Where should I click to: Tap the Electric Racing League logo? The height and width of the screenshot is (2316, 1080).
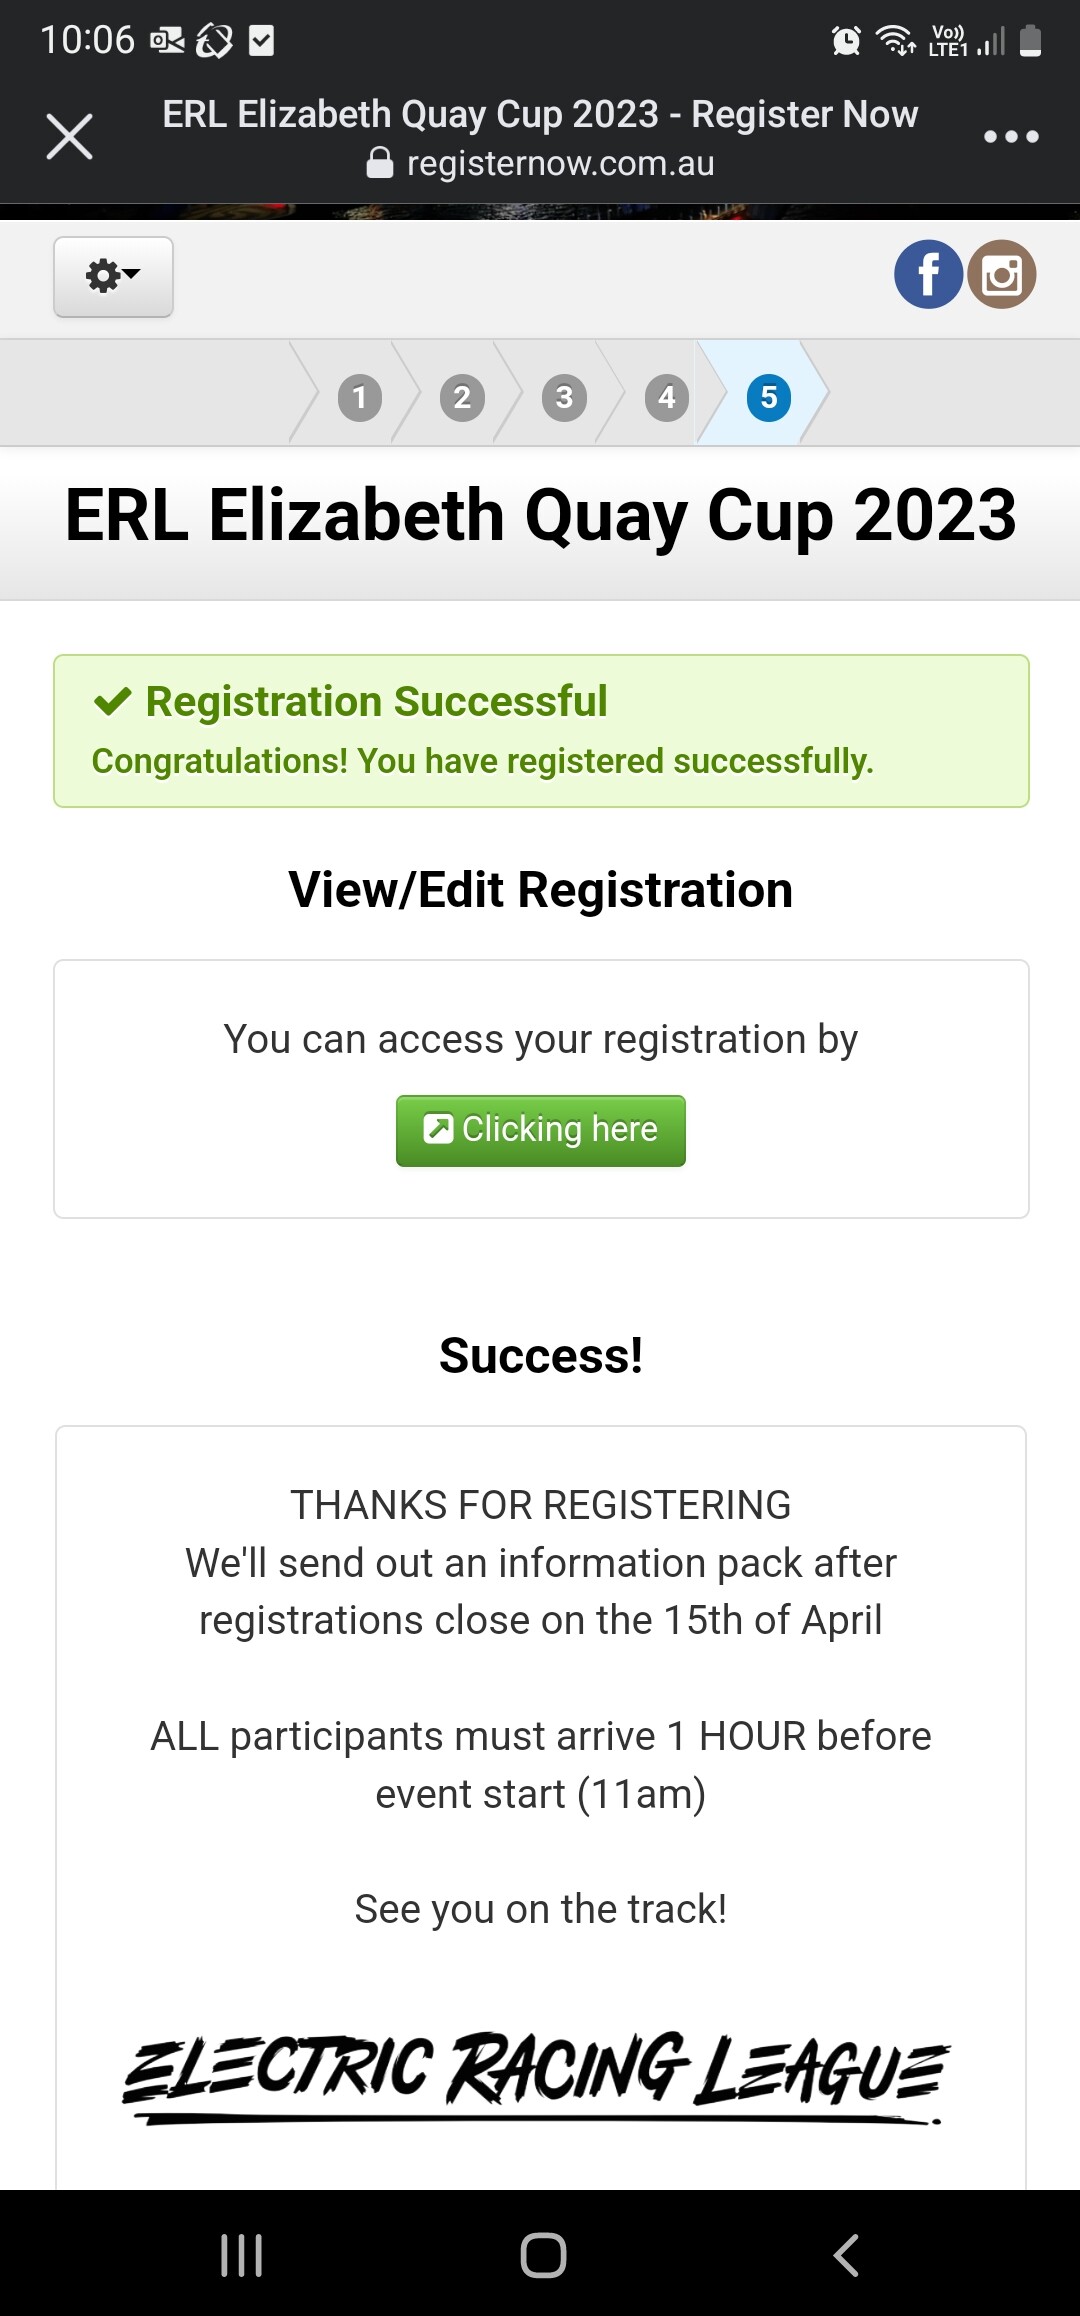click(535, 2077)
